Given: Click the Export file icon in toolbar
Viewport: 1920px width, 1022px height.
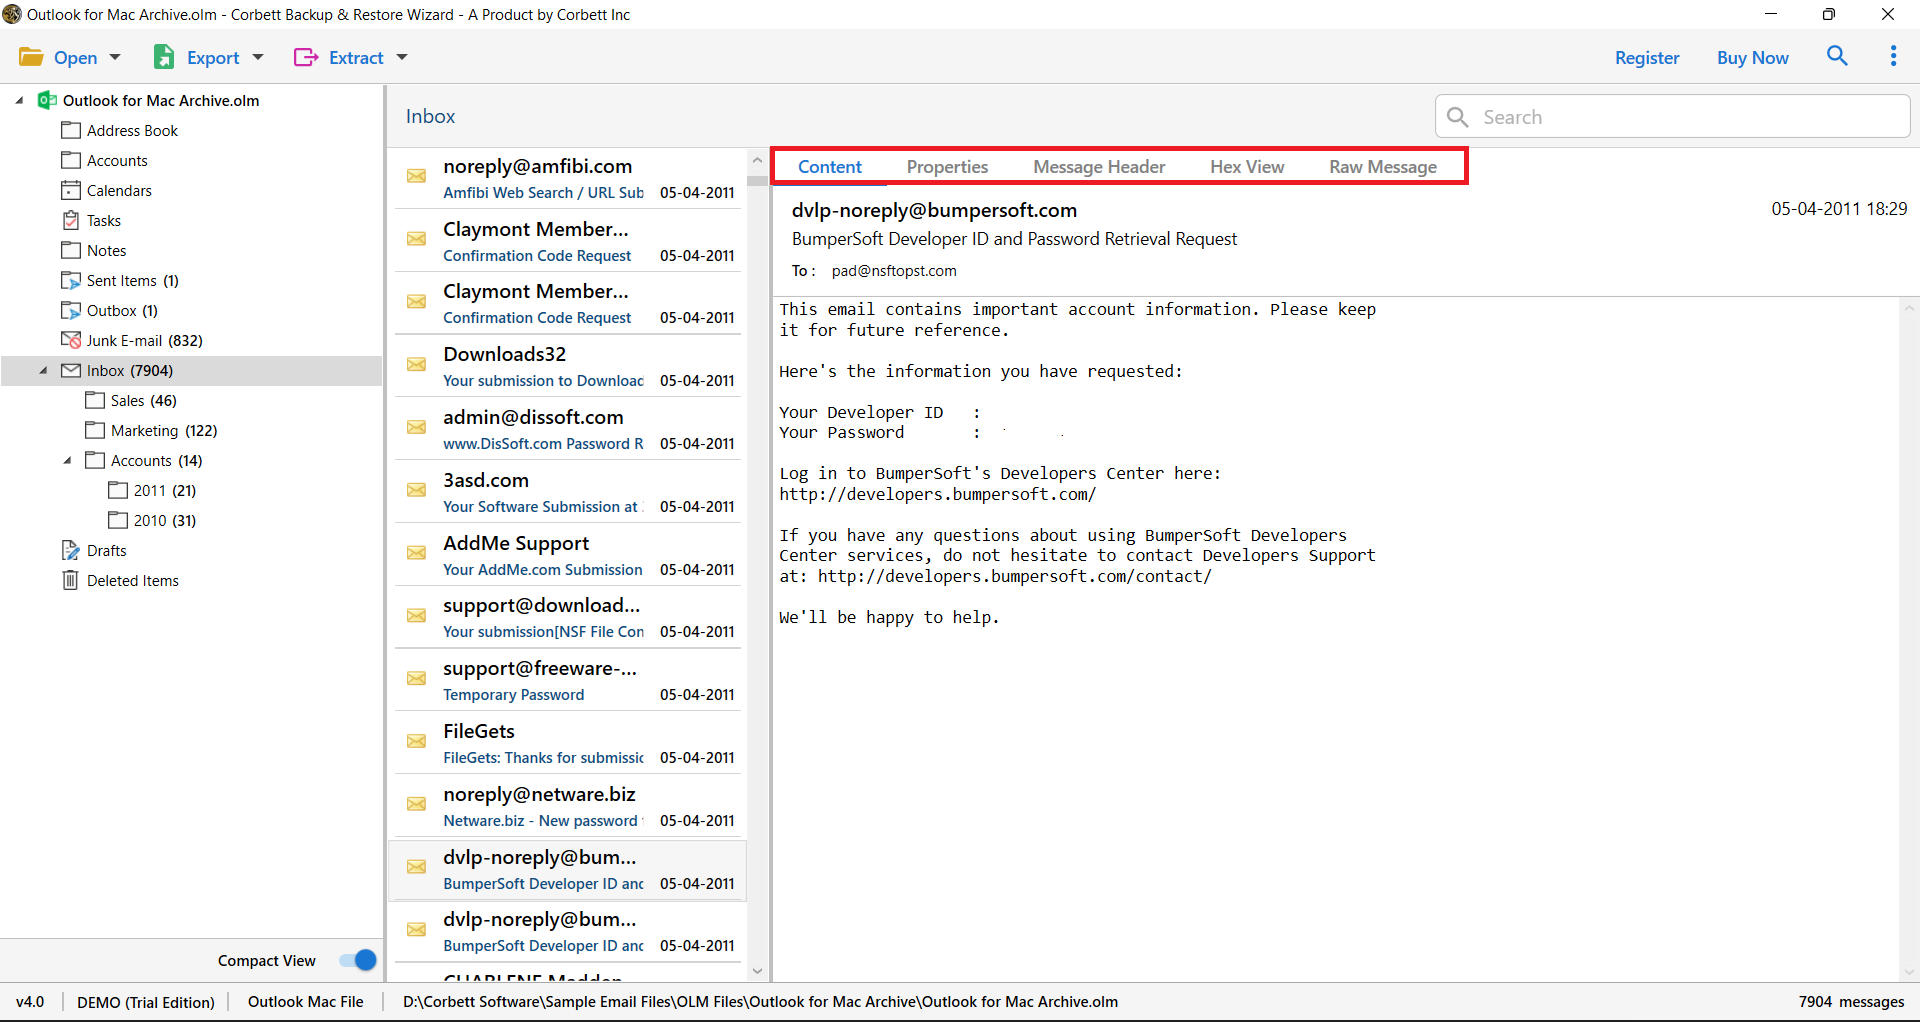Looking at the screenshot, I should point(164,57).
